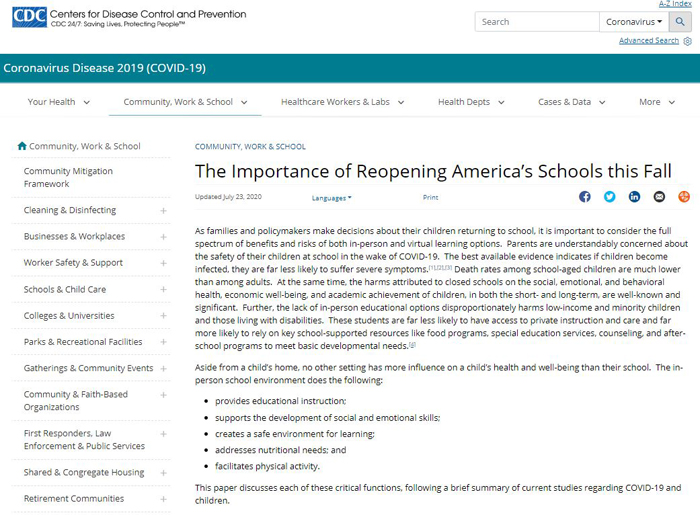
Task: Expand Colleges & Universities plus icon
Action: point(163,316)
